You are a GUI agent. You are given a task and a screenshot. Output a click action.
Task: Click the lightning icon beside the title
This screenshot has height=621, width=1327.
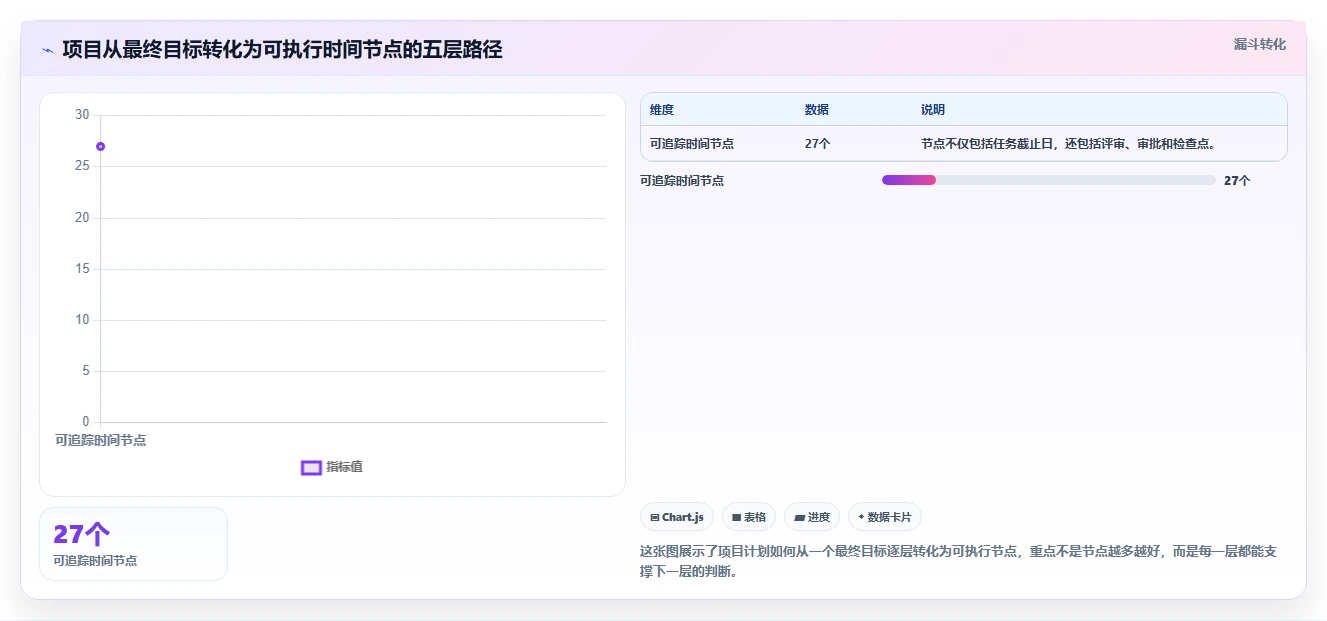(x=47, y=50)
